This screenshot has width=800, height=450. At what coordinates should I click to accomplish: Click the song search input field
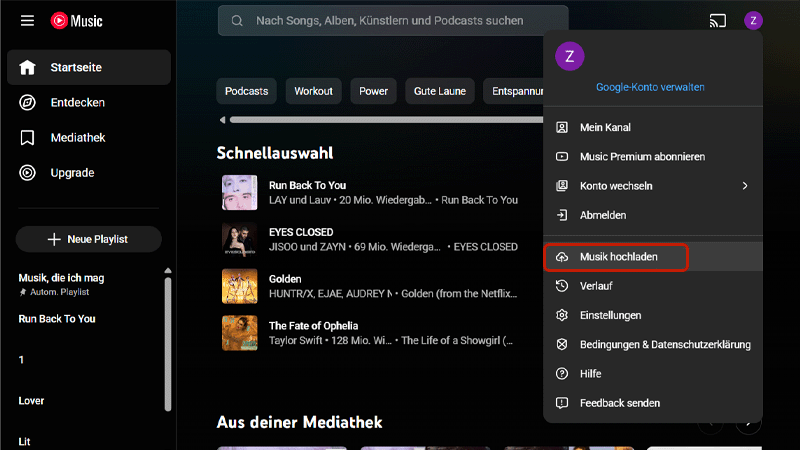(393, 21)
